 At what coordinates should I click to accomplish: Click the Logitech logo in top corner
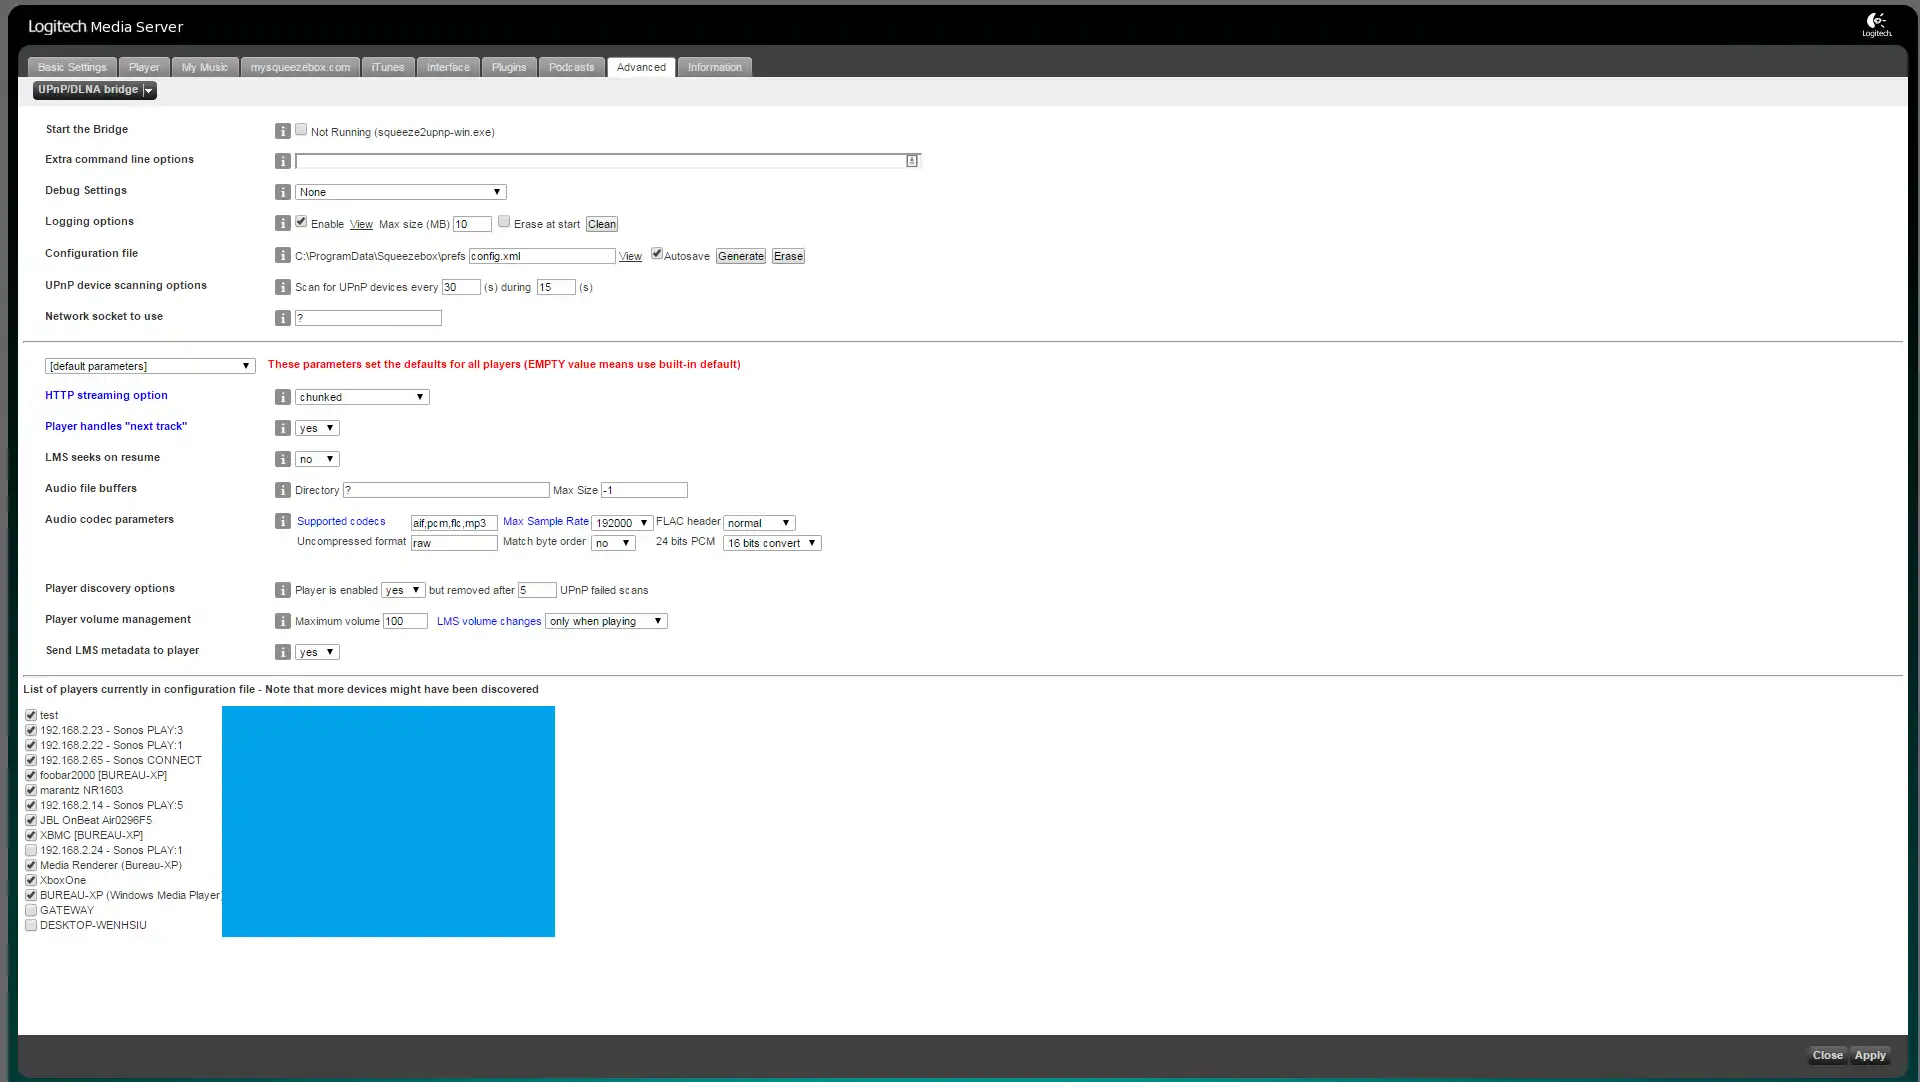click(x=1876, y=25)
